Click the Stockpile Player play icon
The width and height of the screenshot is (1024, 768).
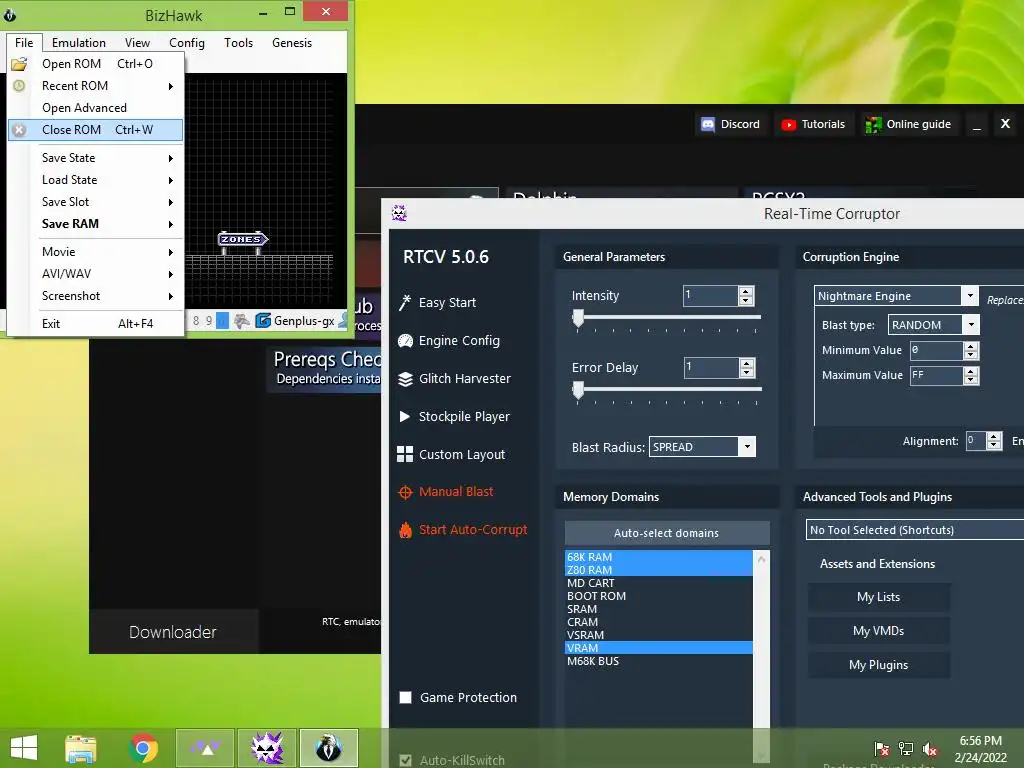[405, 417]
